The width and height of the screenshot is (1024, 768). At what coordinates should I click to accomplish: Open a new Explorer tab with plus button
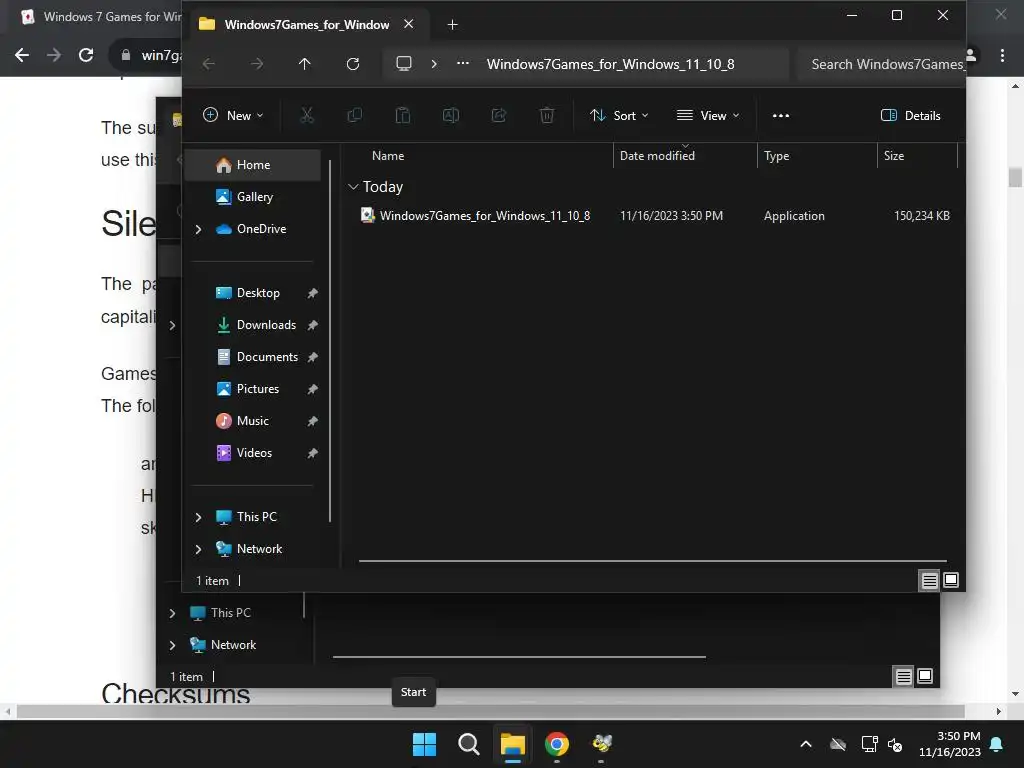[452, 24]
